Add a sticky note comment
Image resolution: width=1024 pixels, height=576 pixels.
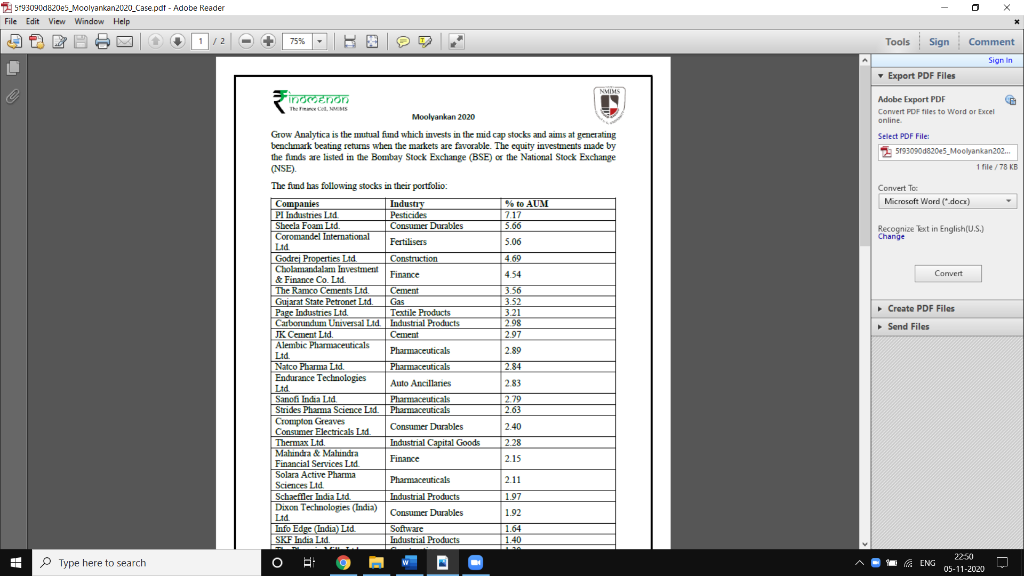pyautogui.click(x=402, y=41)
